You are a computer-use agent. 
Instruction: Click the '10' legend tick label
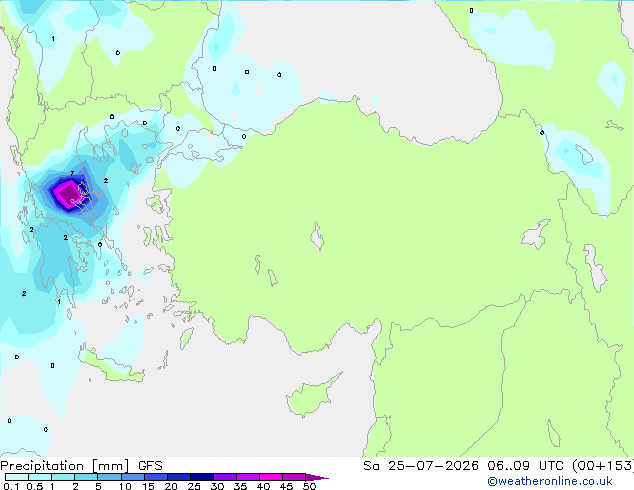point(125,486)
